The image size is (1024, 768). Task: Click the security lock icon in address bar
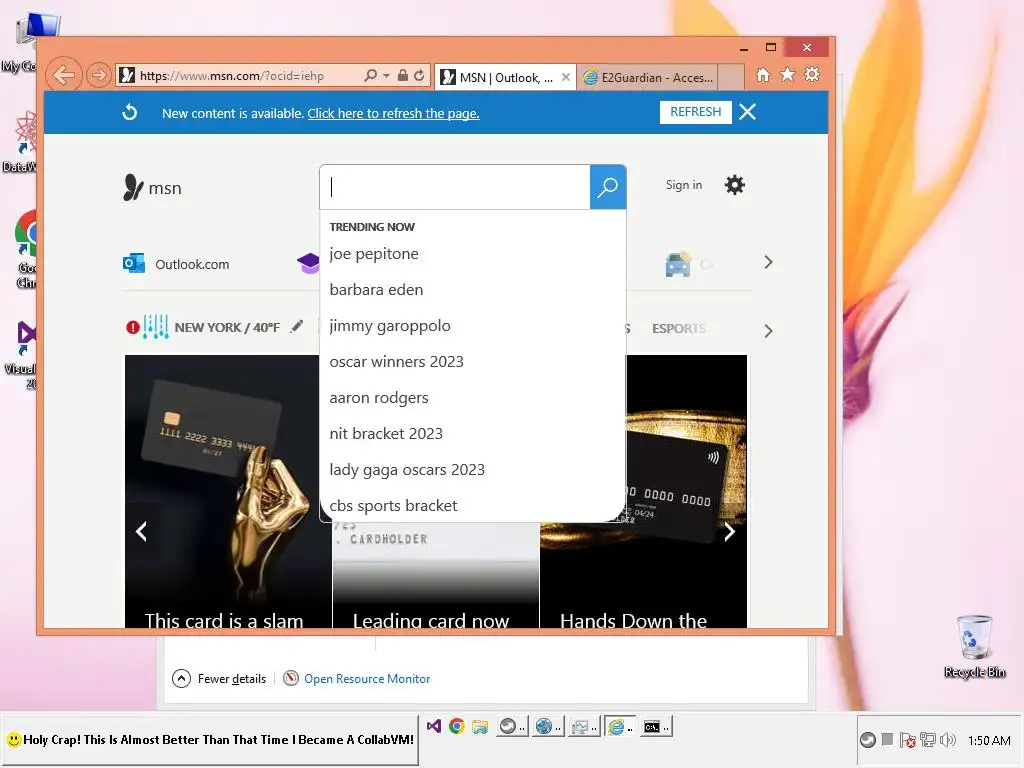(x=403, y=76)
